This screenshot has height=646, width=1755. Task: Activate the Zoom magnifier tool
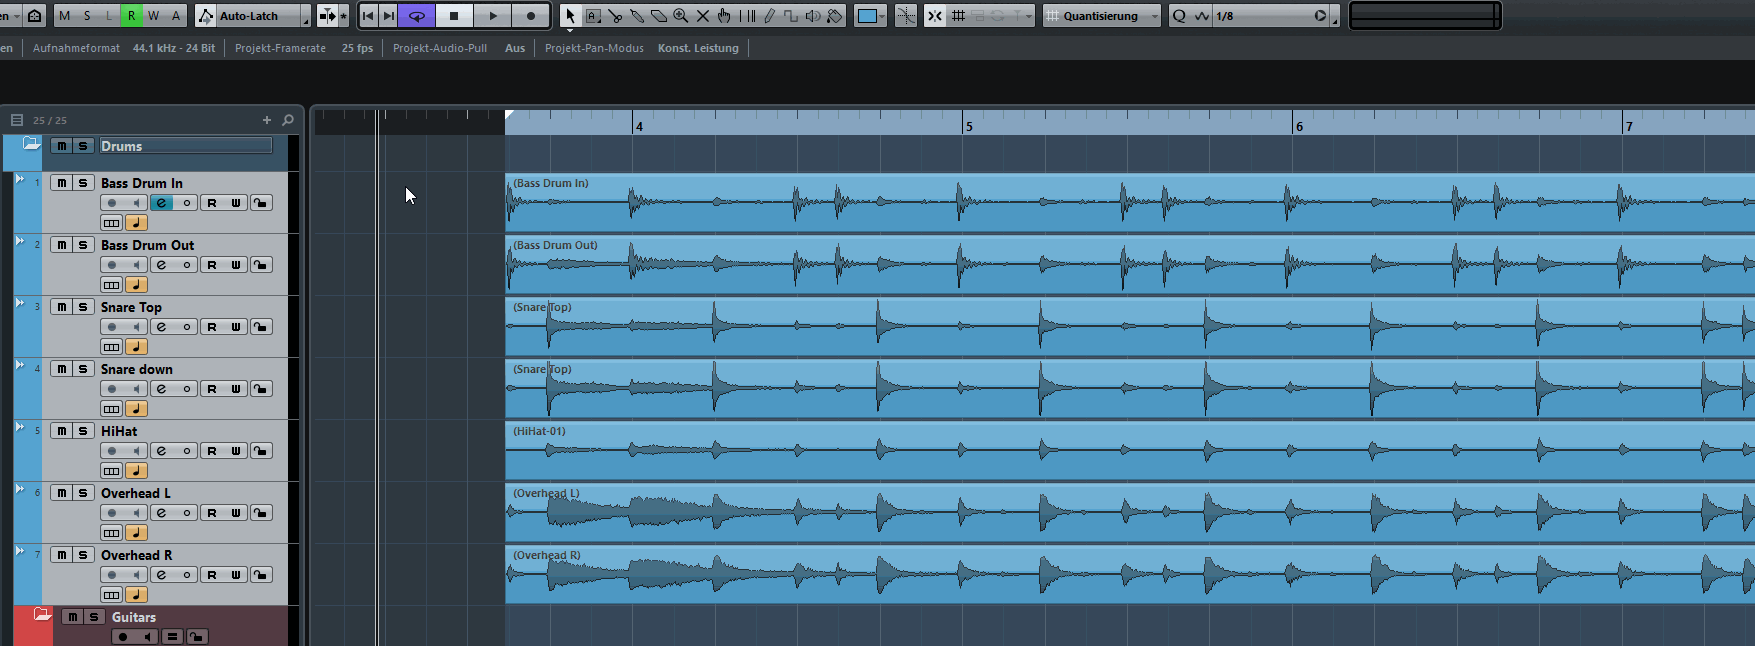coord(681,16)
